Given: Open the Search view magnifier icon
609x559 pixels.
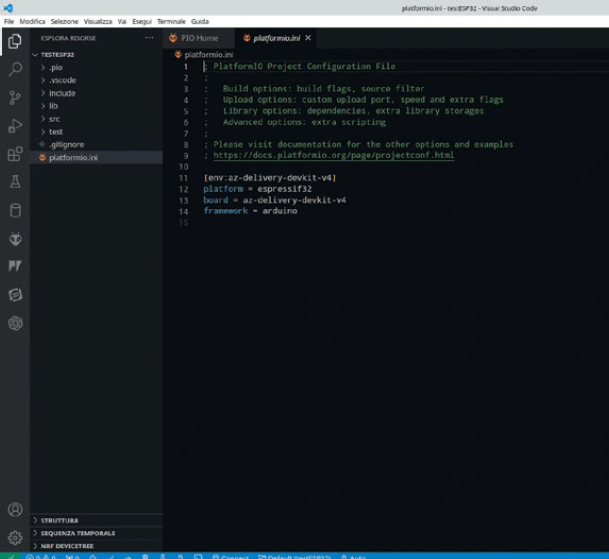Looking at the screenshot, I should point(15,69).
